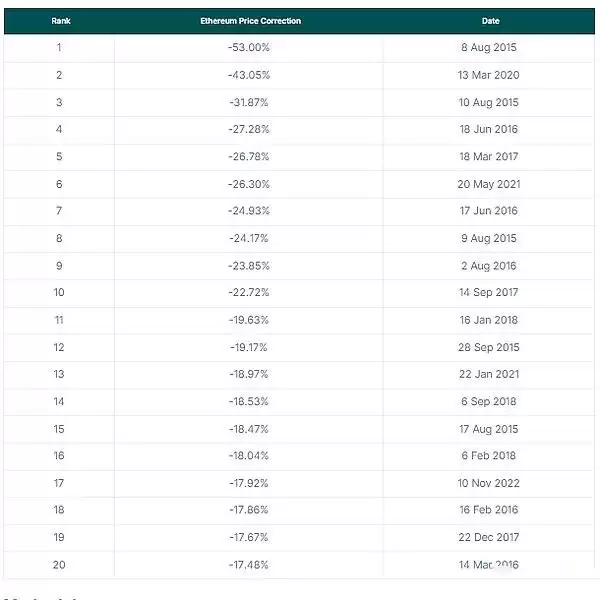Select the -26.78% correction entry
600x600 pixels.
pos(249,157)
